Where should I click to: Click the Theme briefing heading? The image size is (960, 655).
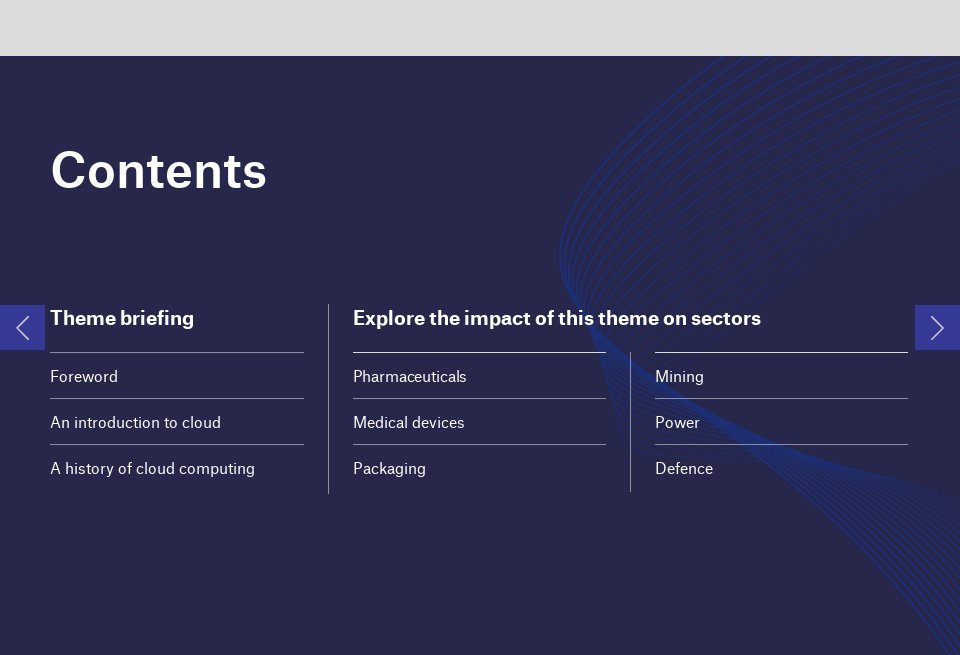click(x=122, y=319)
